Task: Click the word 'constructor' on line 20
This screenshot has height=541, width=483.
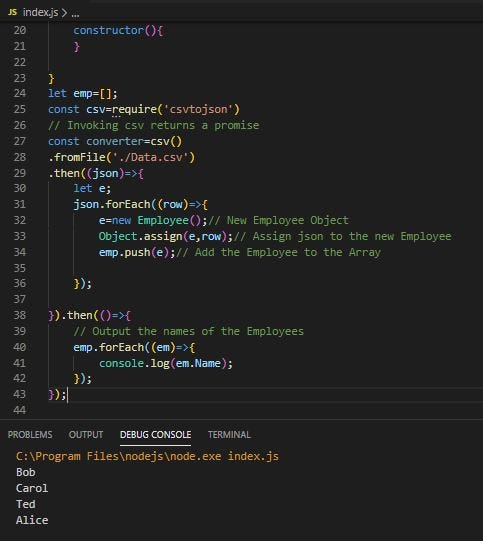Action: 108,30
